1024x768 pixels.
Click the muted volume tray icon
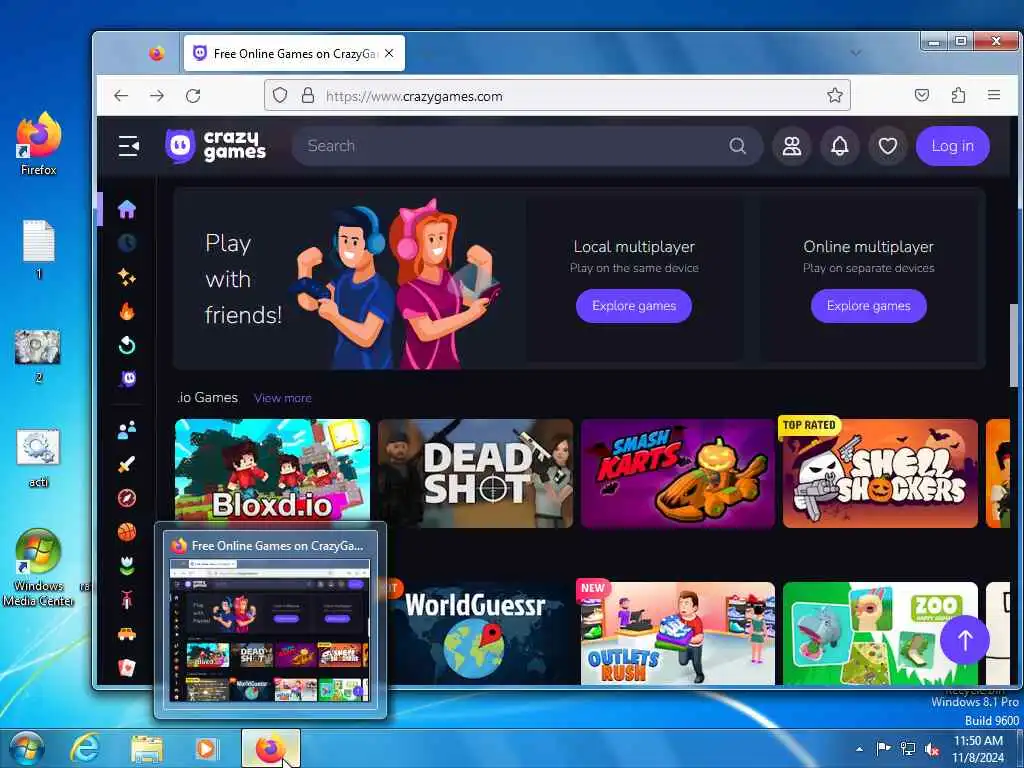tap(933, 749)
